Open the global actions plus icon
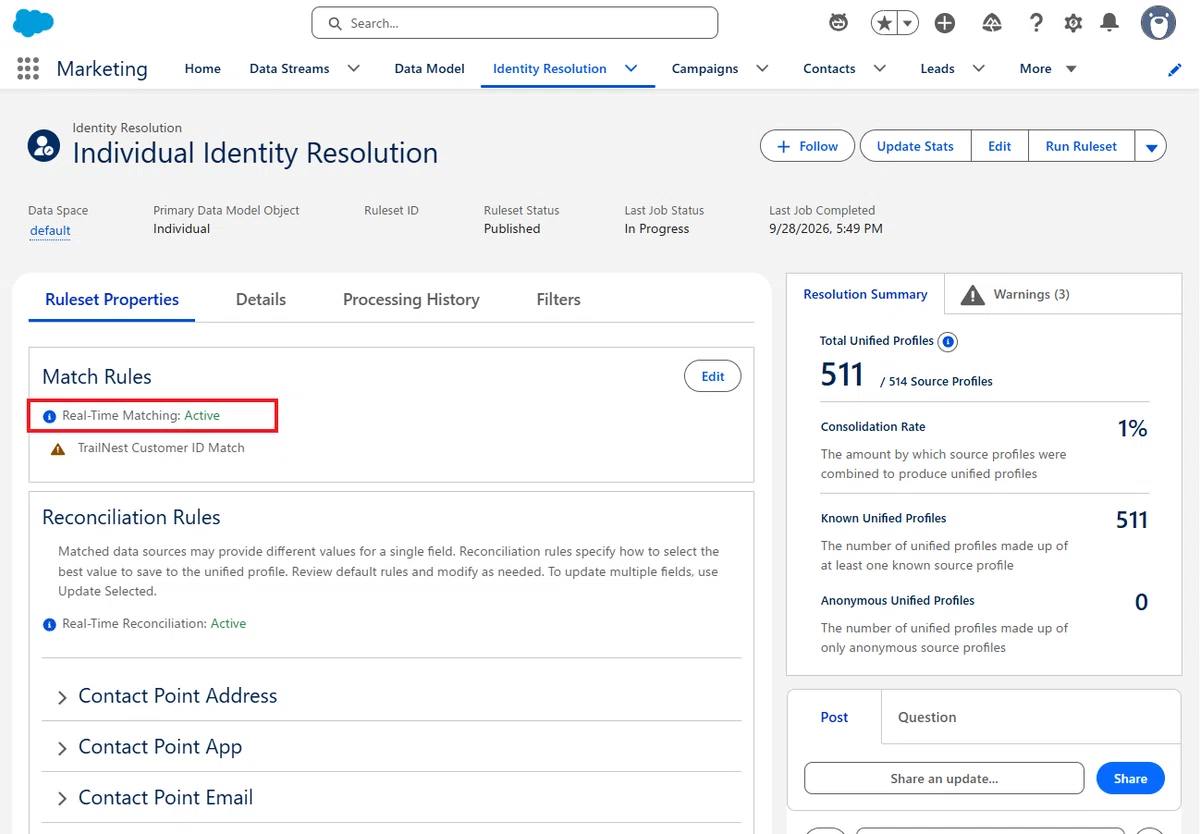 point(945,23)
